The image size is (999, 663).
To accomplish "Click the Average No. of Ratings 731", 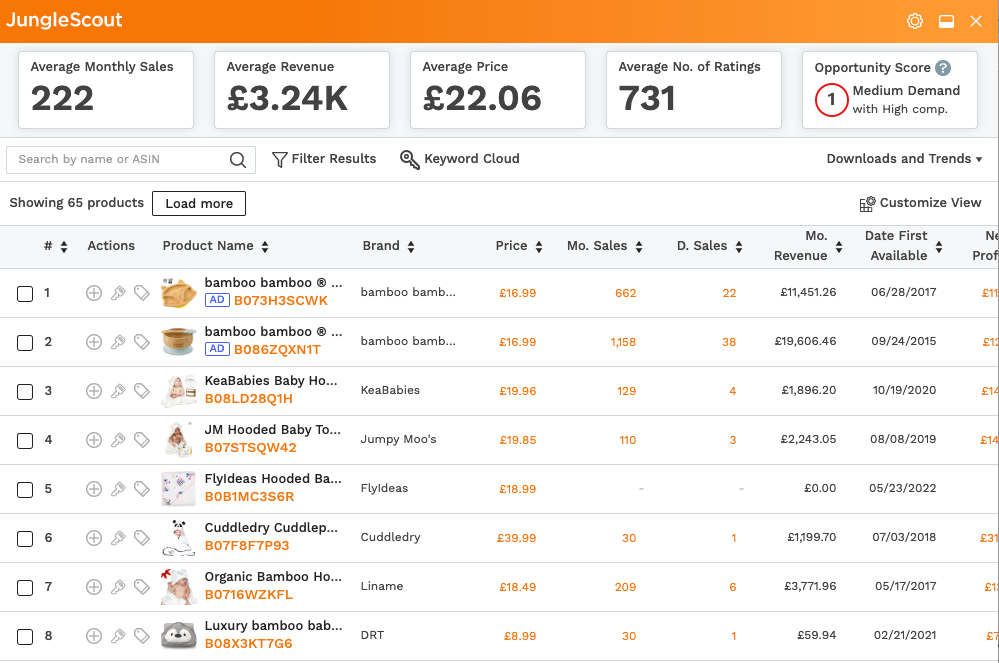I will 647,98.
